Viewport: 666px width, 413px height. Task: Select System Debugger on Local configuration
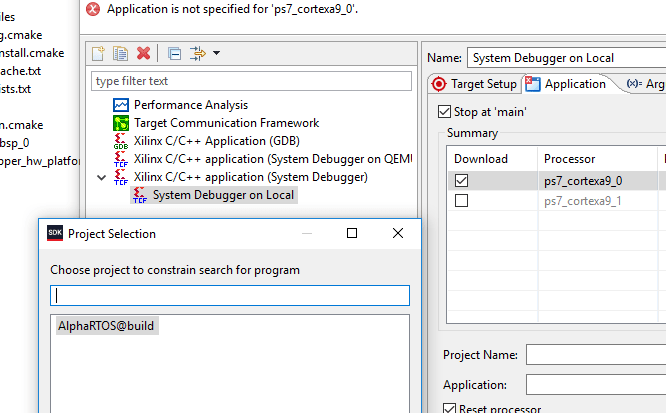pos(223,195)
